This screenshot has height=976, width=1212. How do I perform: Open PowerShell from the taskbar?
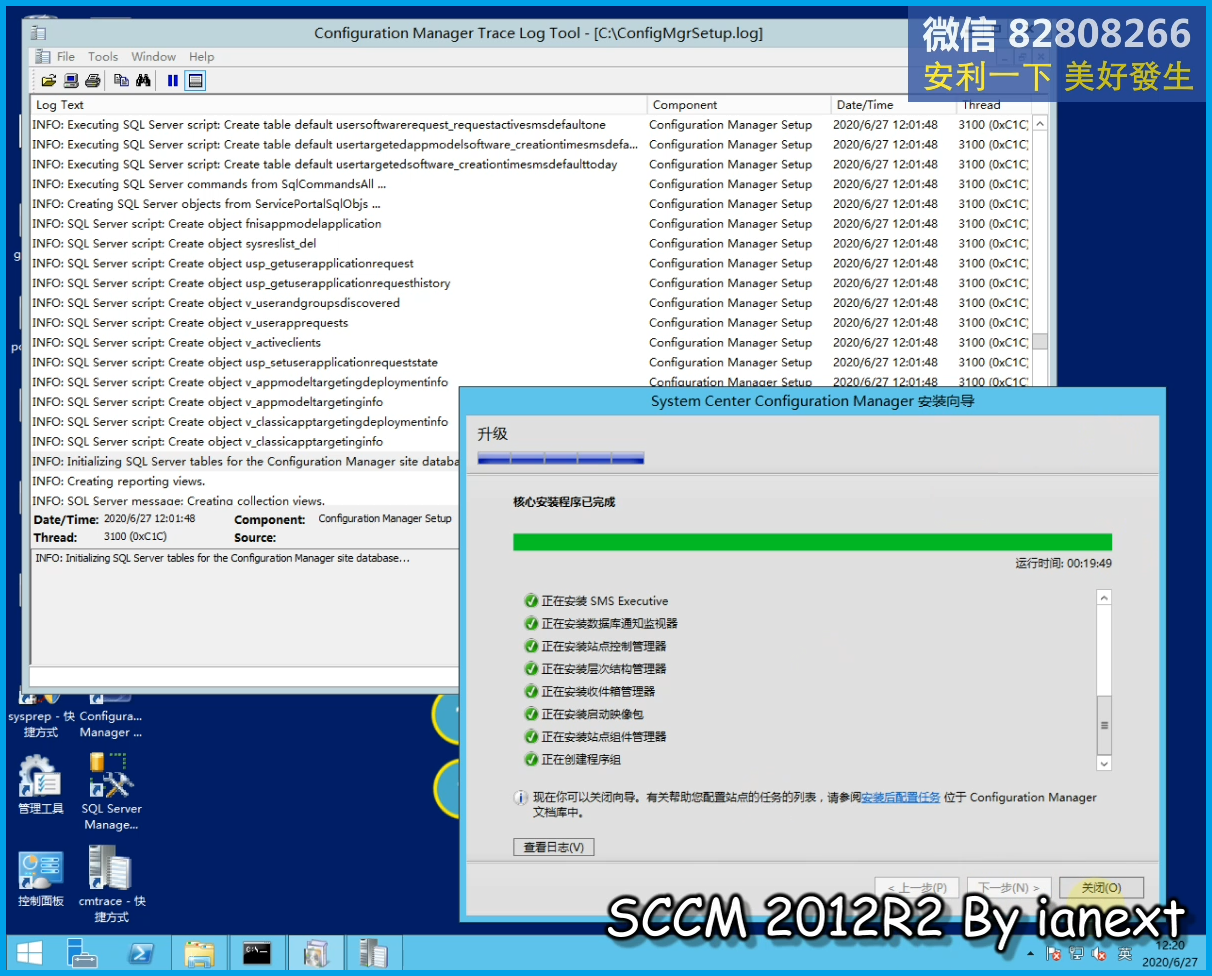click(139, 953)
